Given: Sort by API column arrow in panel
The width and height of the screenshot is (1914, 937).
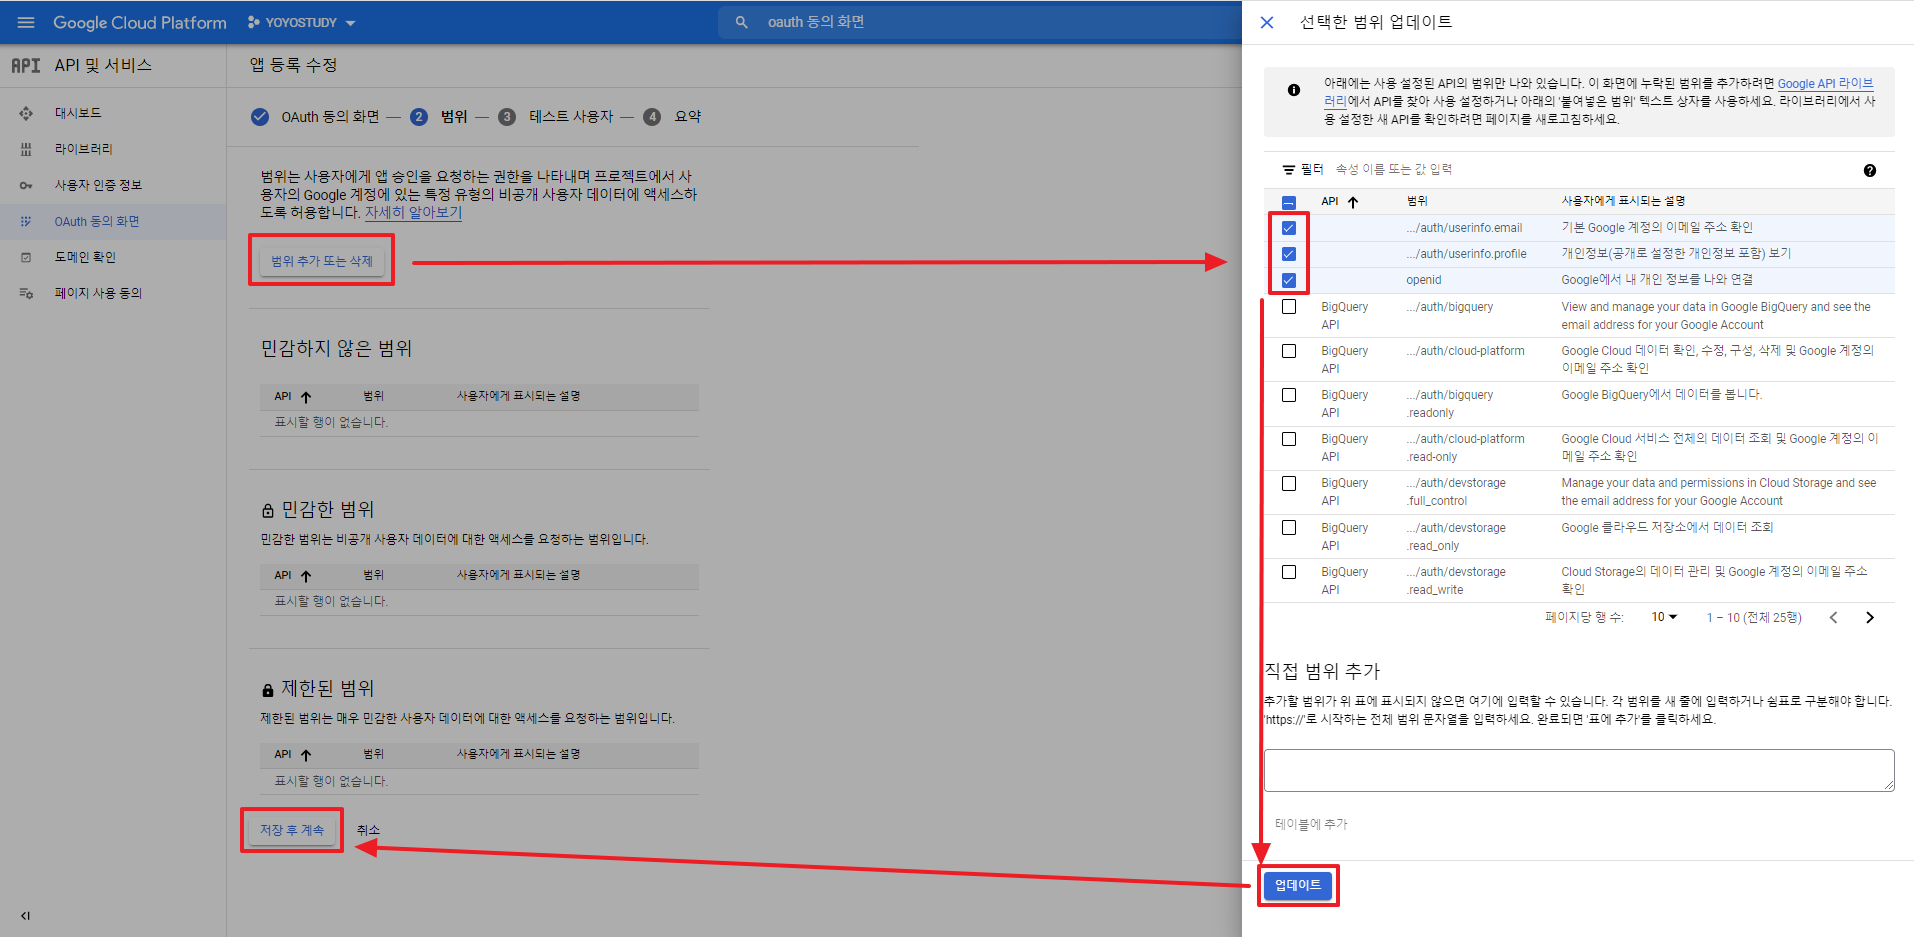Looking at the screenshot, I should [1353, 202].
